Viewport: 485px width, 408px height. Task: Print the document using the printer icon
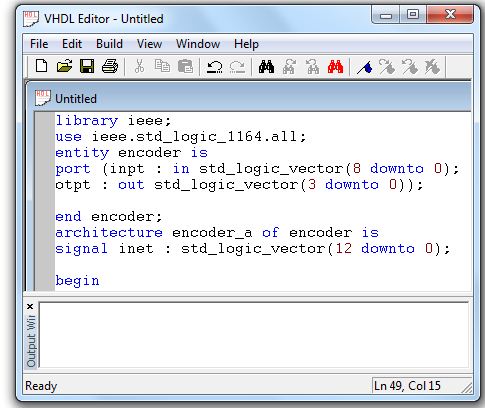[110, 66]
